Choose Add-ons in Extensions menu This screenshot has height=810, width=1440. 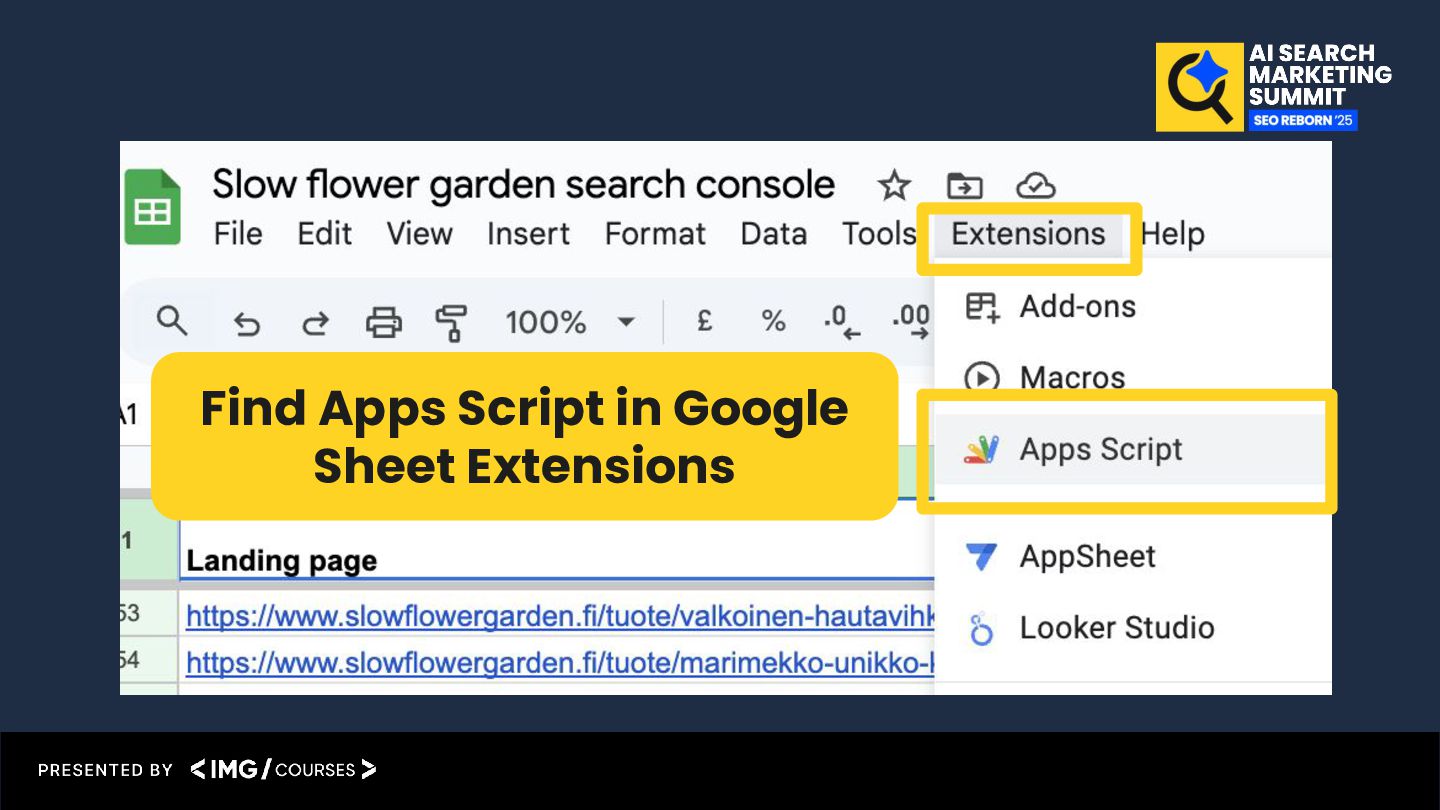(x=1077, y=306)
